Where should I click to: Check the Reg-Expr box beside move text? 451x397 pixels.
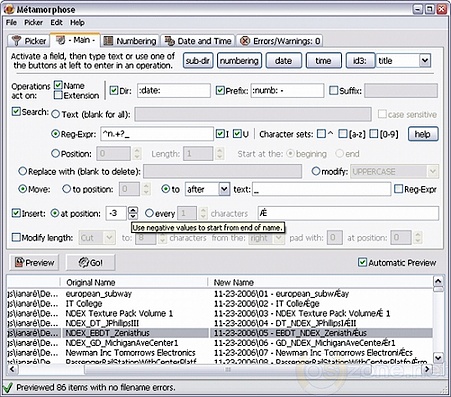[x=398, y=189]
